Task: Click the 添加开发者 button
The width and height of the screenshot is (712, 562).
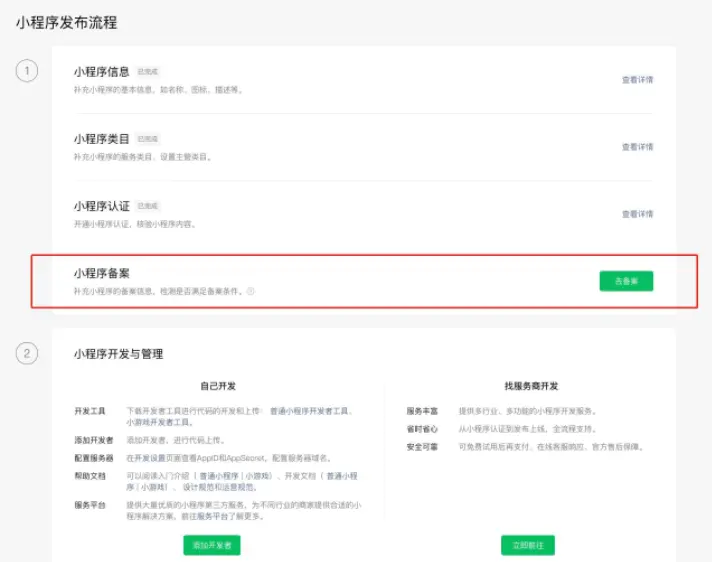Action: (212, 545)
